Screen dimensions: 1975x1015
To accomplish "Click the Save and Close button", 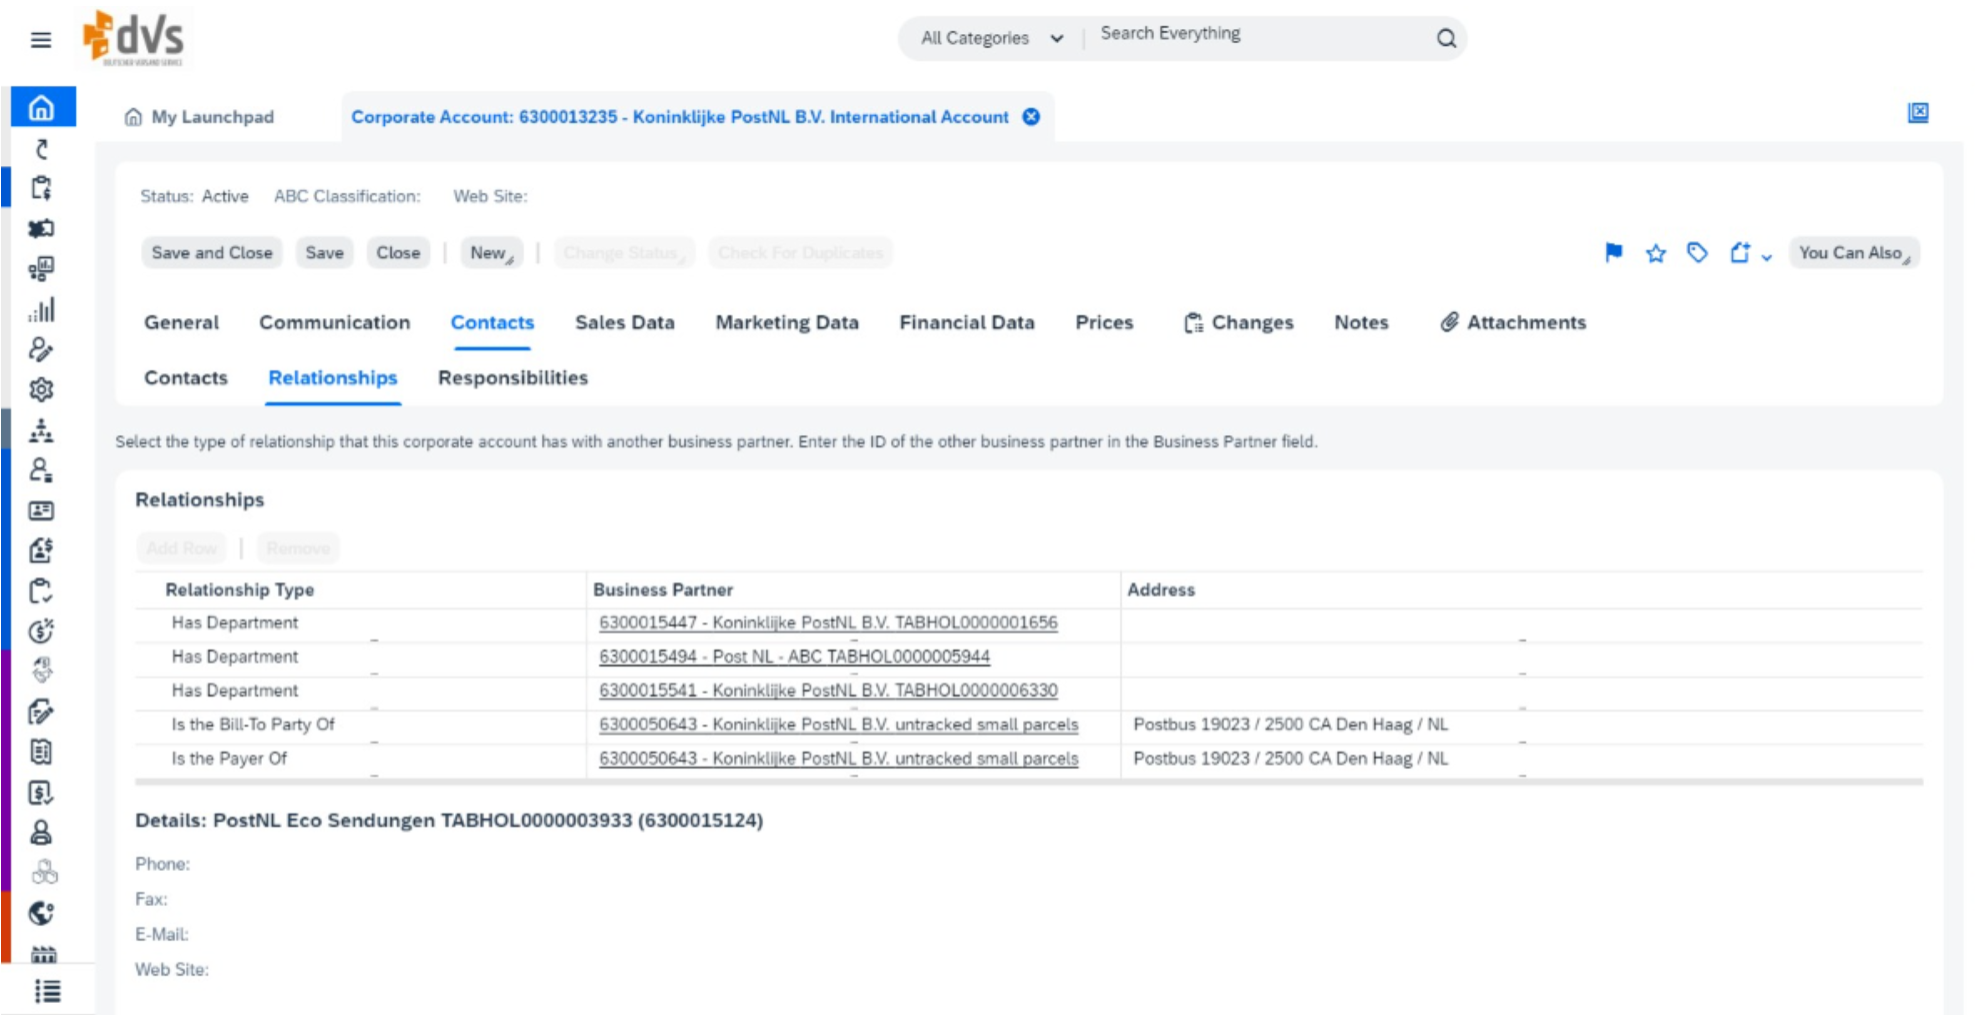I will (x=212, y=253).
